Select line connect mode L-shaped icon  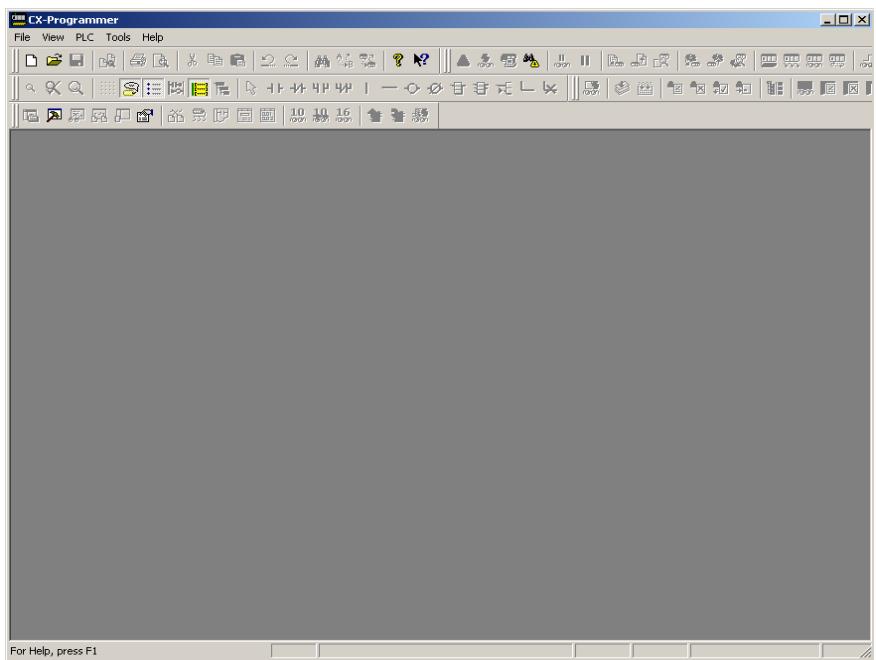pyautogui.click(x=527, y=88)
